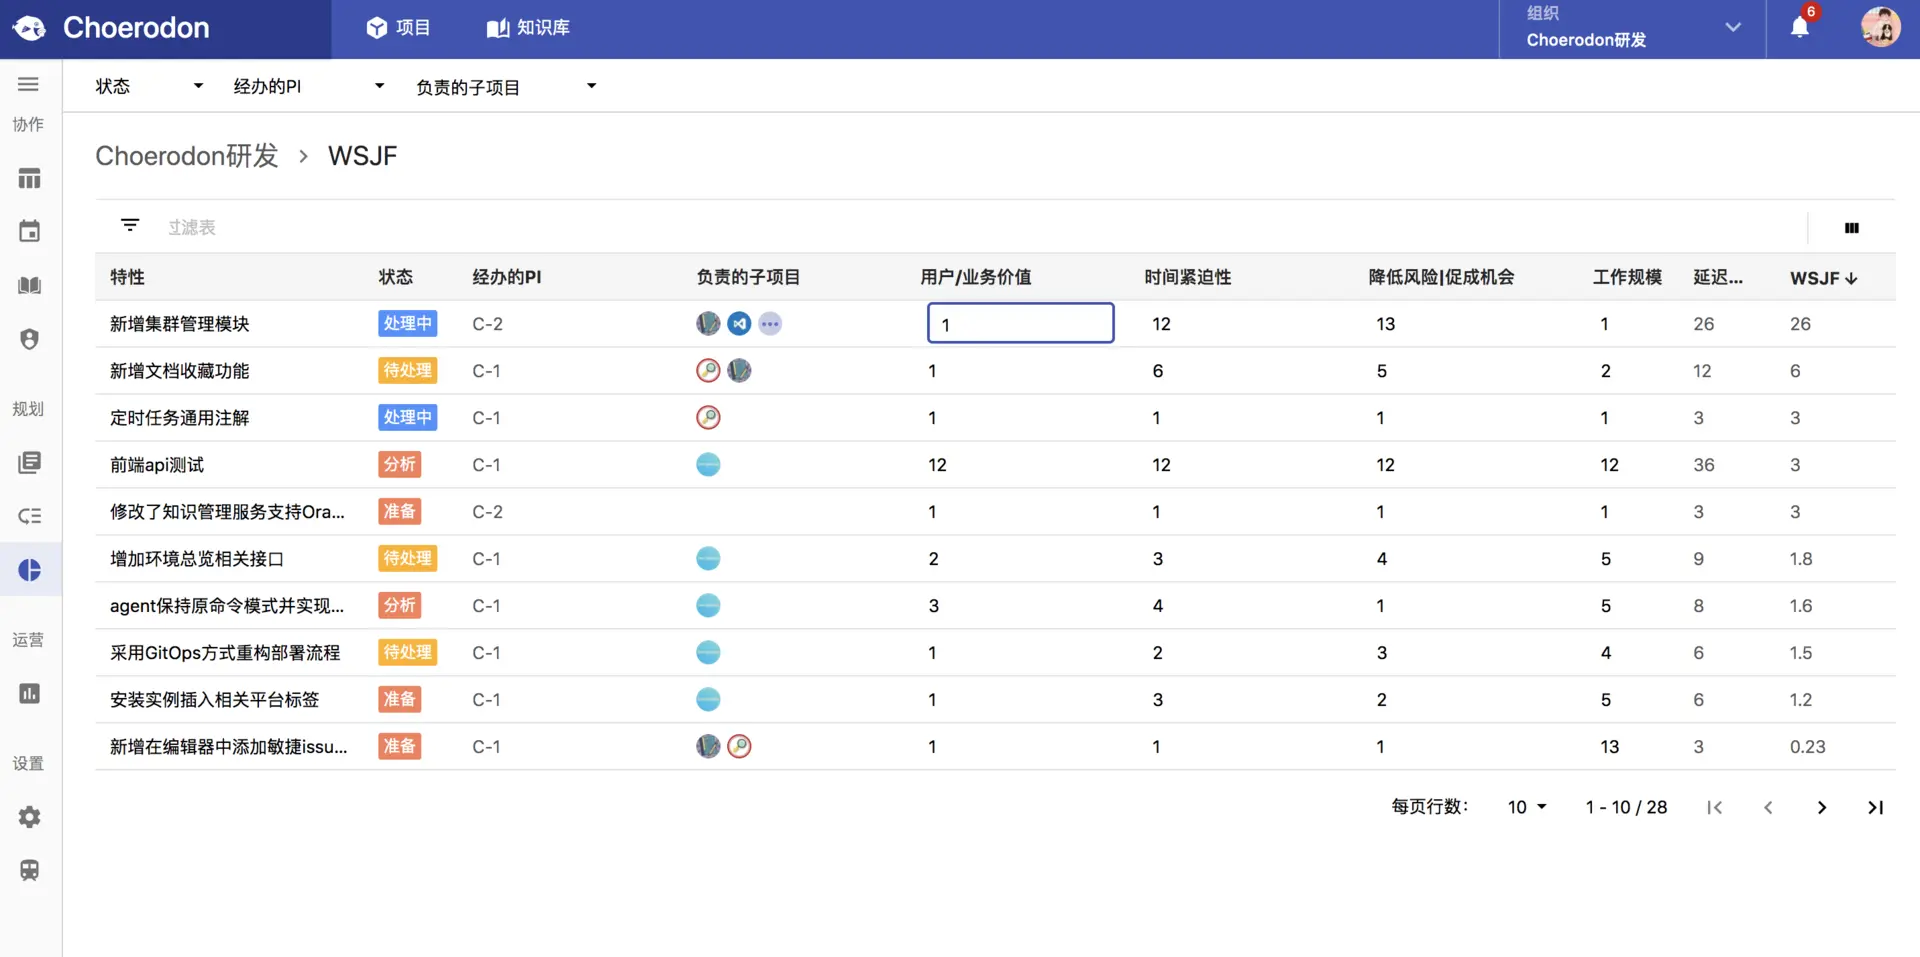Open the user avatar menu
This screenshot has width=1920, height=957.
(x=1880, y=27)
